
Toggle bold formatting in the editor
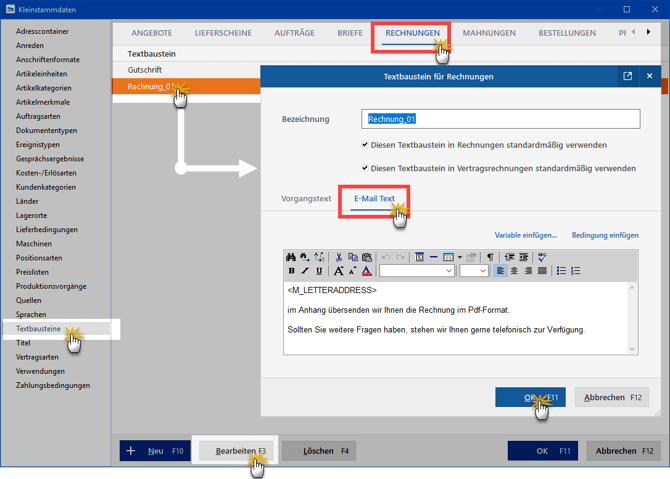coord(291,271)
